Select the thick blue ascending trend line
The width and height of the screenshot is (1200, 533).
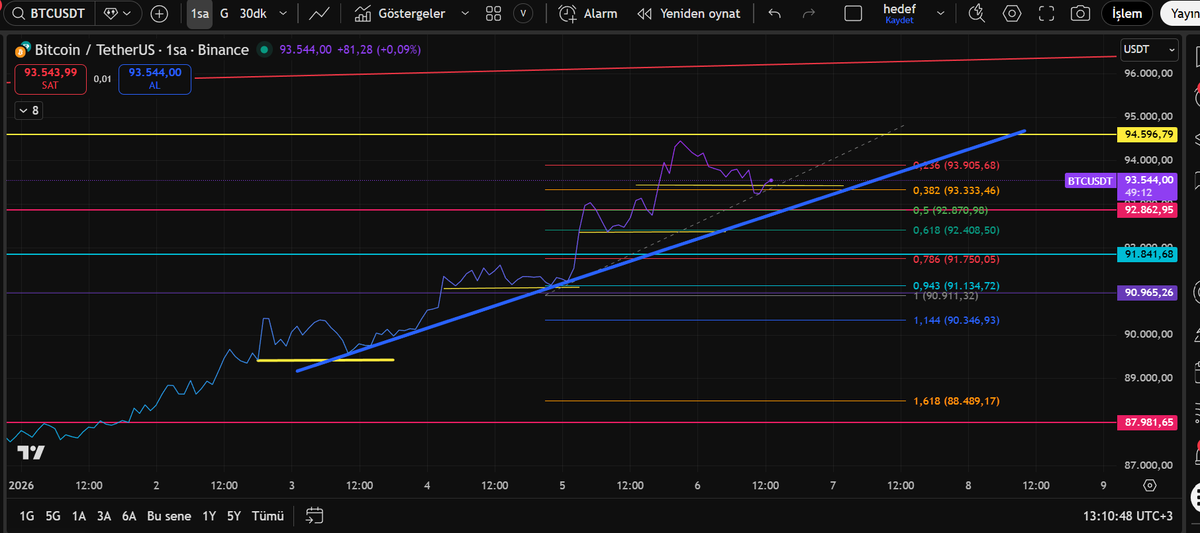click(x=660, y=251)
